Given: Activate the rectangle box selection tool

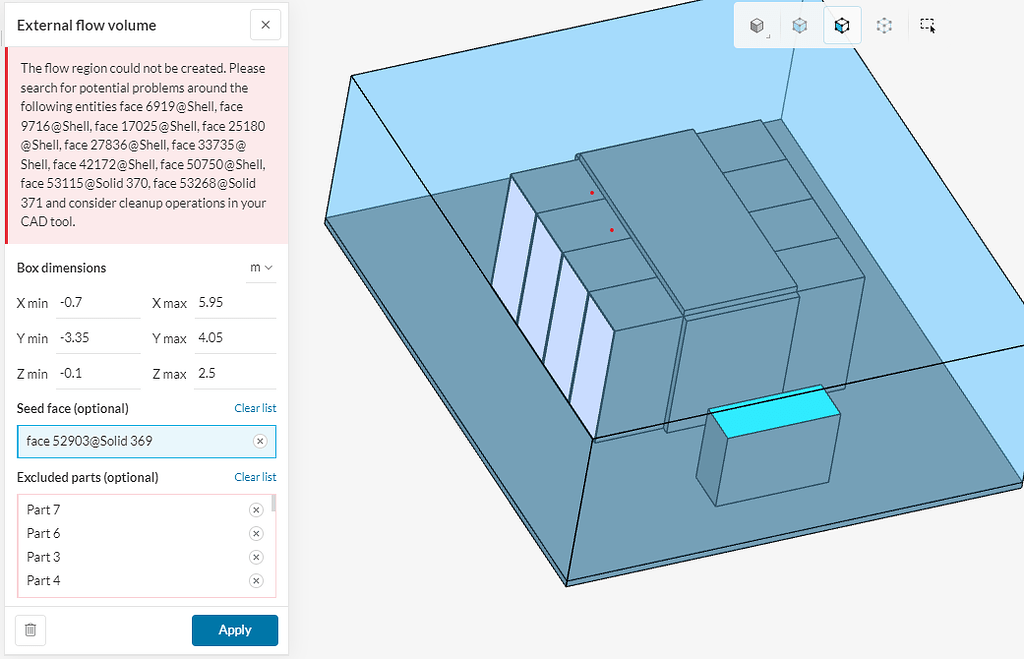Looking at the screenshot, I should coord(927,25).
